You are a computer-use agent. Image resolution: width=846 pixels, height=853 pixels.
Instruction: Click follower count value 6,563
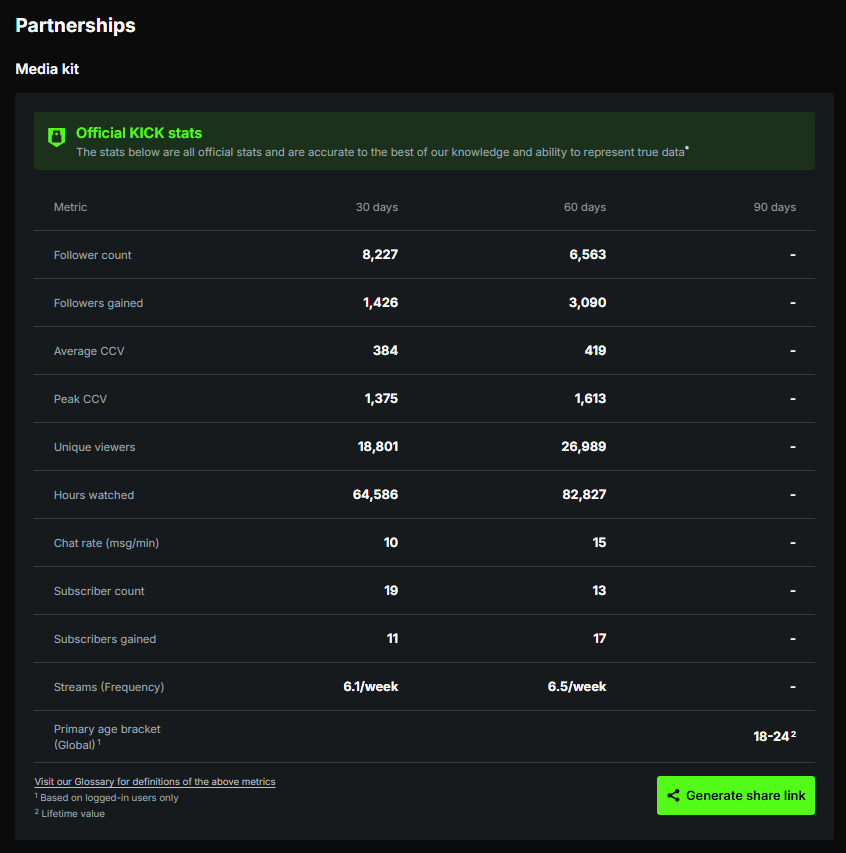(588, 255)
